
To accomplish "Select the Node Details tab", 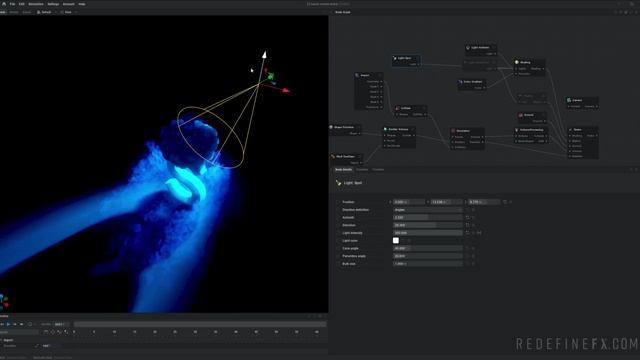I will pos(343,169).
